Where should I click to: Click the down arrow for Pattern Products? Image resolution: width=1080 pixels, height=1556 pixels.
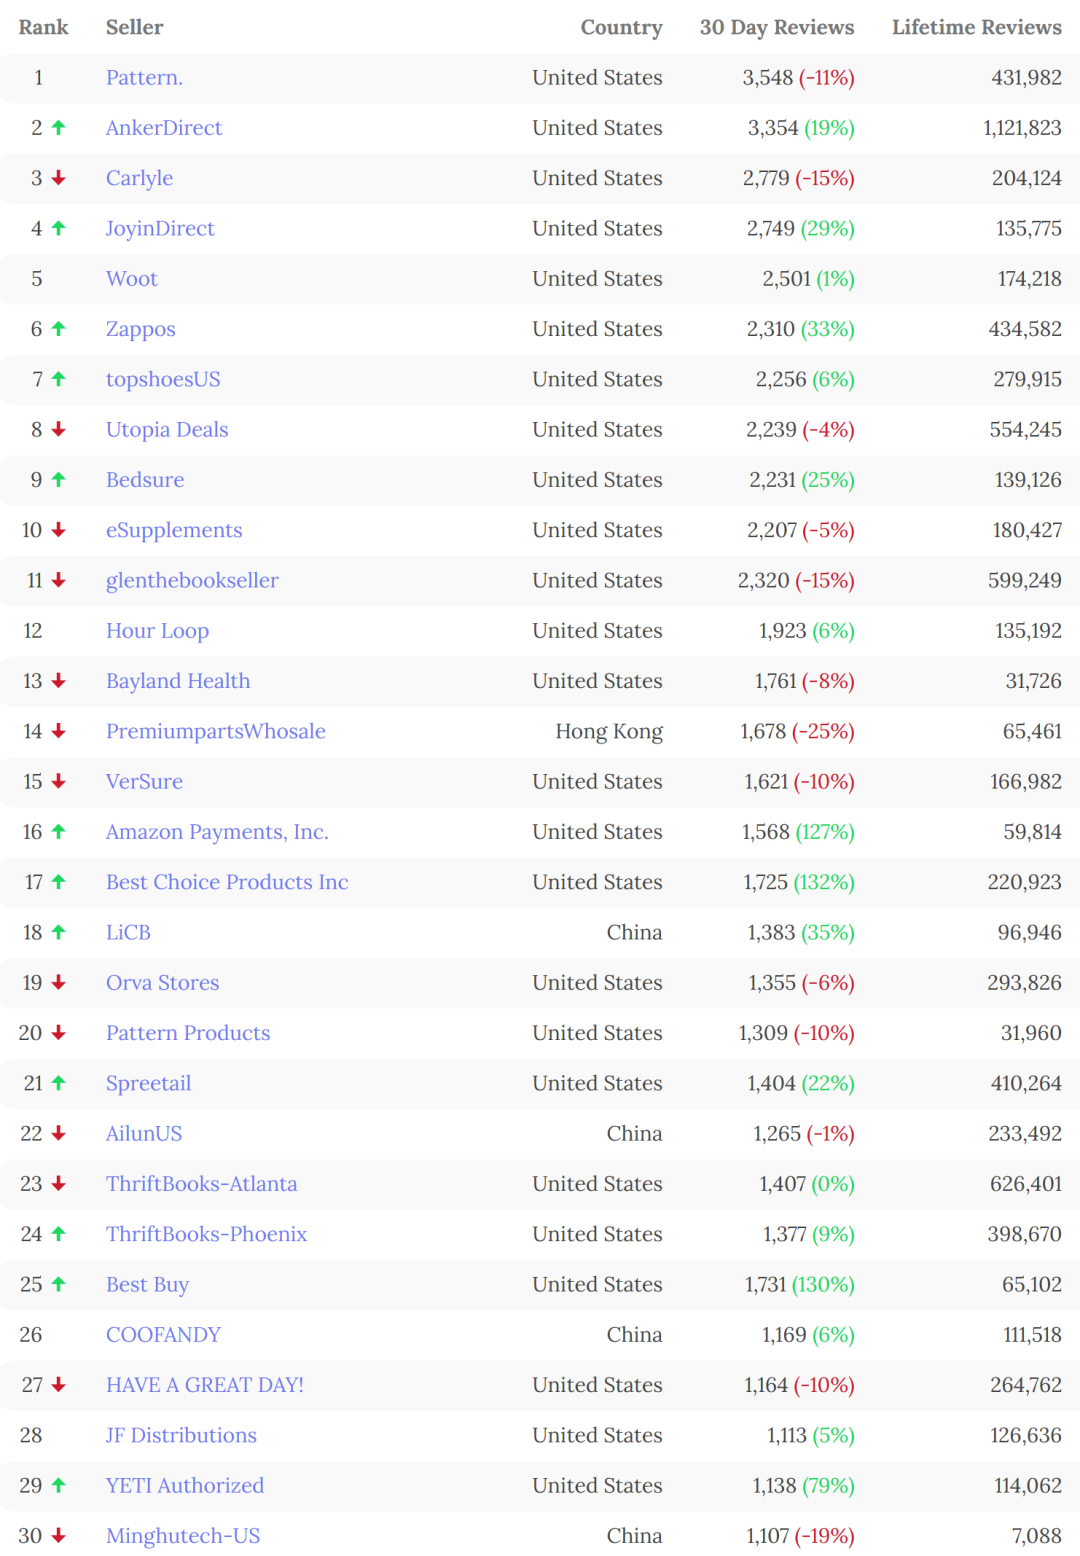click(58, 1033)
